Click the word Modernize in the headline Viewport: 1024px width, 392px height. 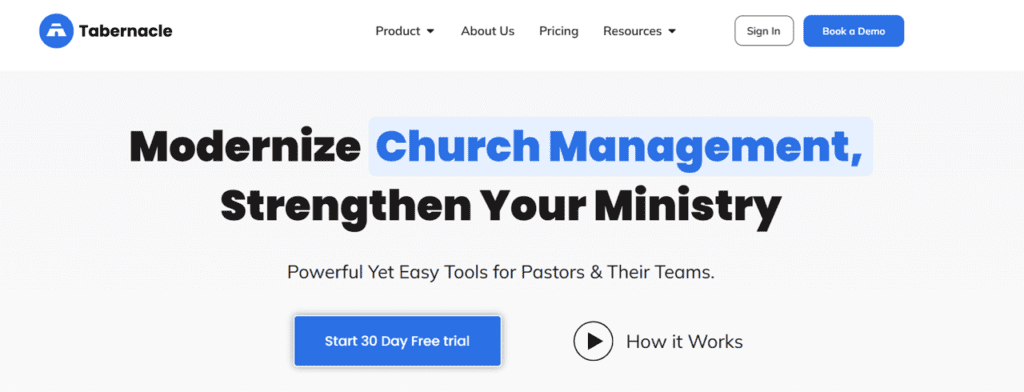[245, 147]
